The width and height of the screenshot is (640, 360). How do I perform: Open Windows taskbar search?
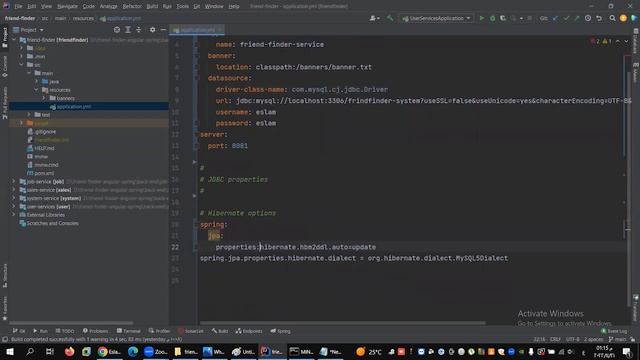pyautogui.click(x=30, y=351)
